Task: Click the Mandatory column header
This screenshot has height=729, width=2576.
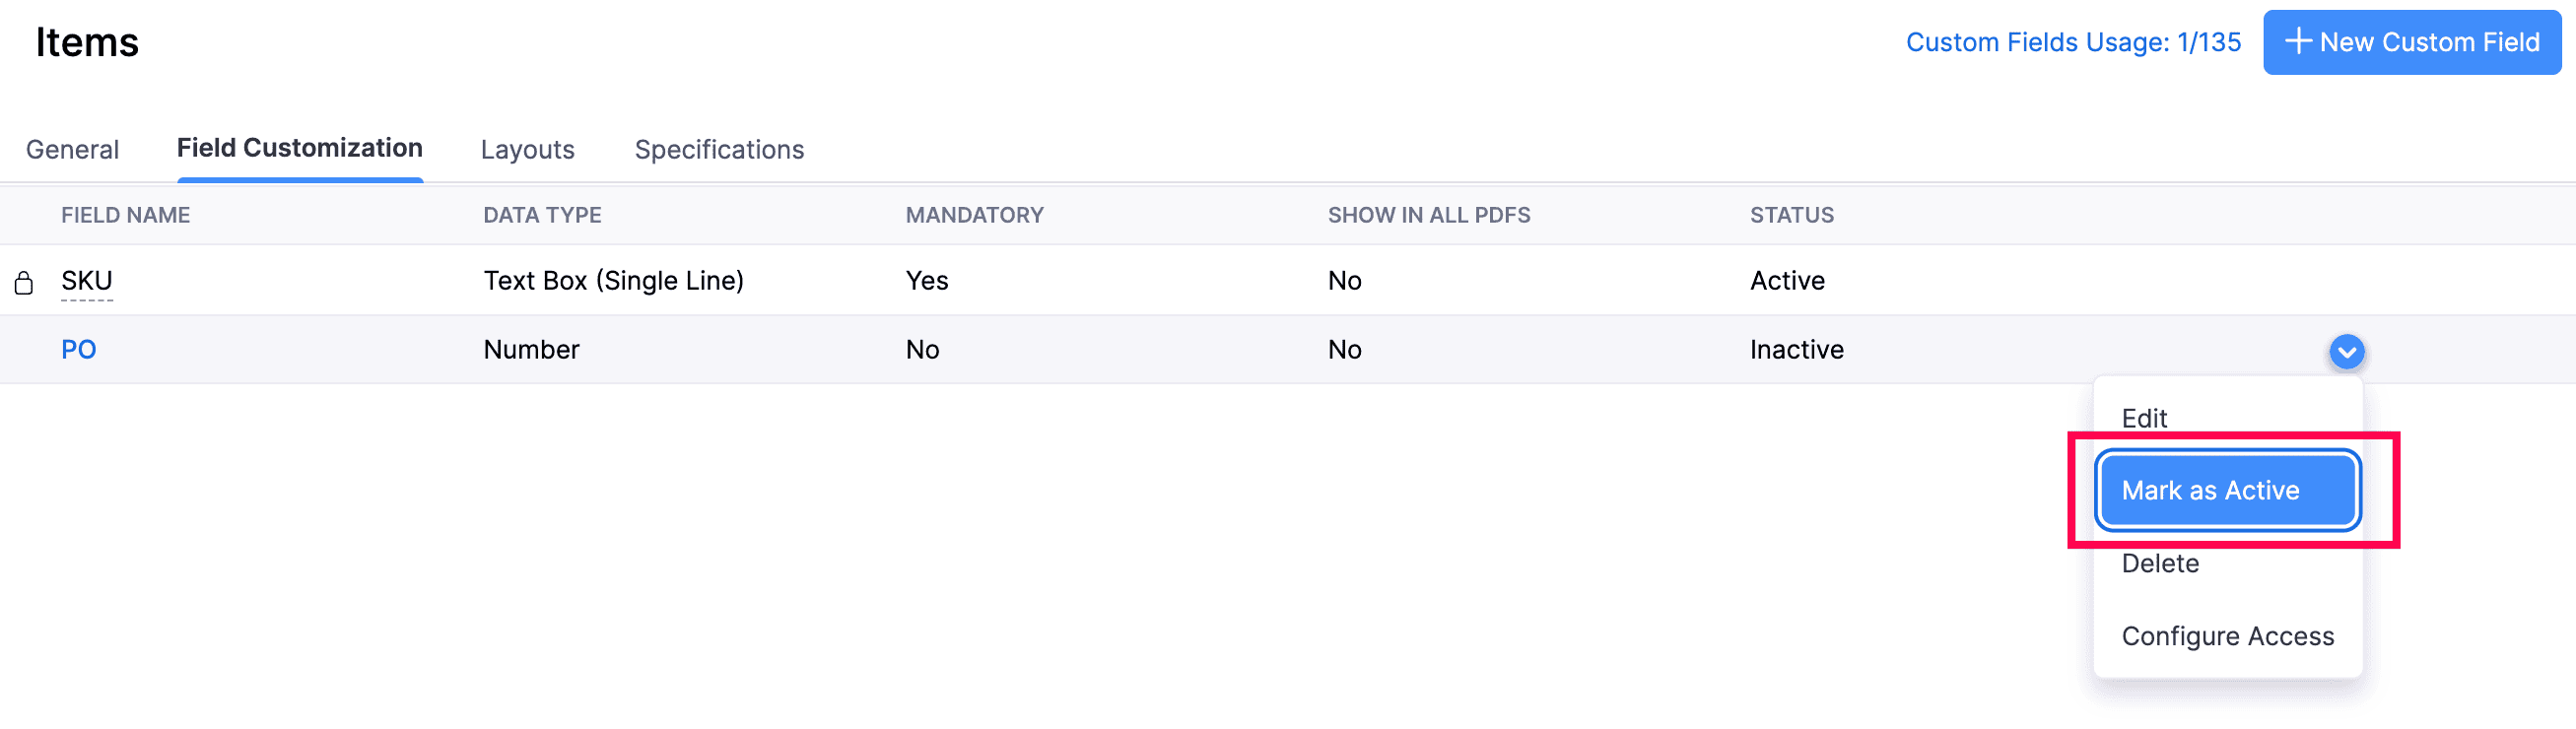Action: (974, 215)
